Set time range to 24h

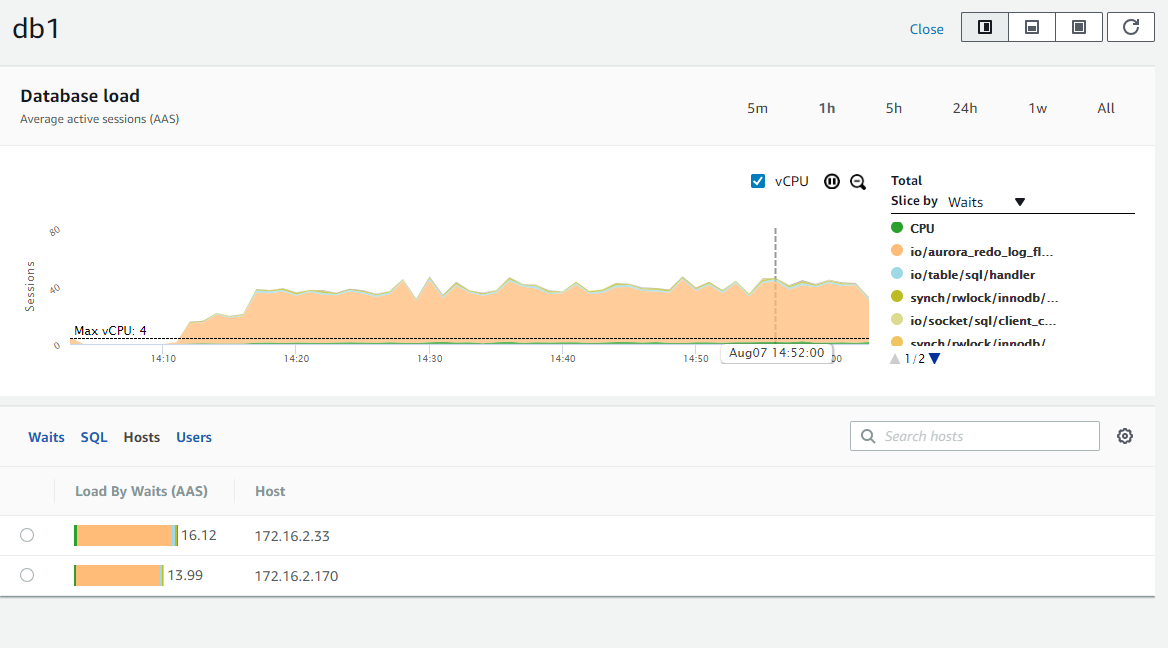coord(965,108)
